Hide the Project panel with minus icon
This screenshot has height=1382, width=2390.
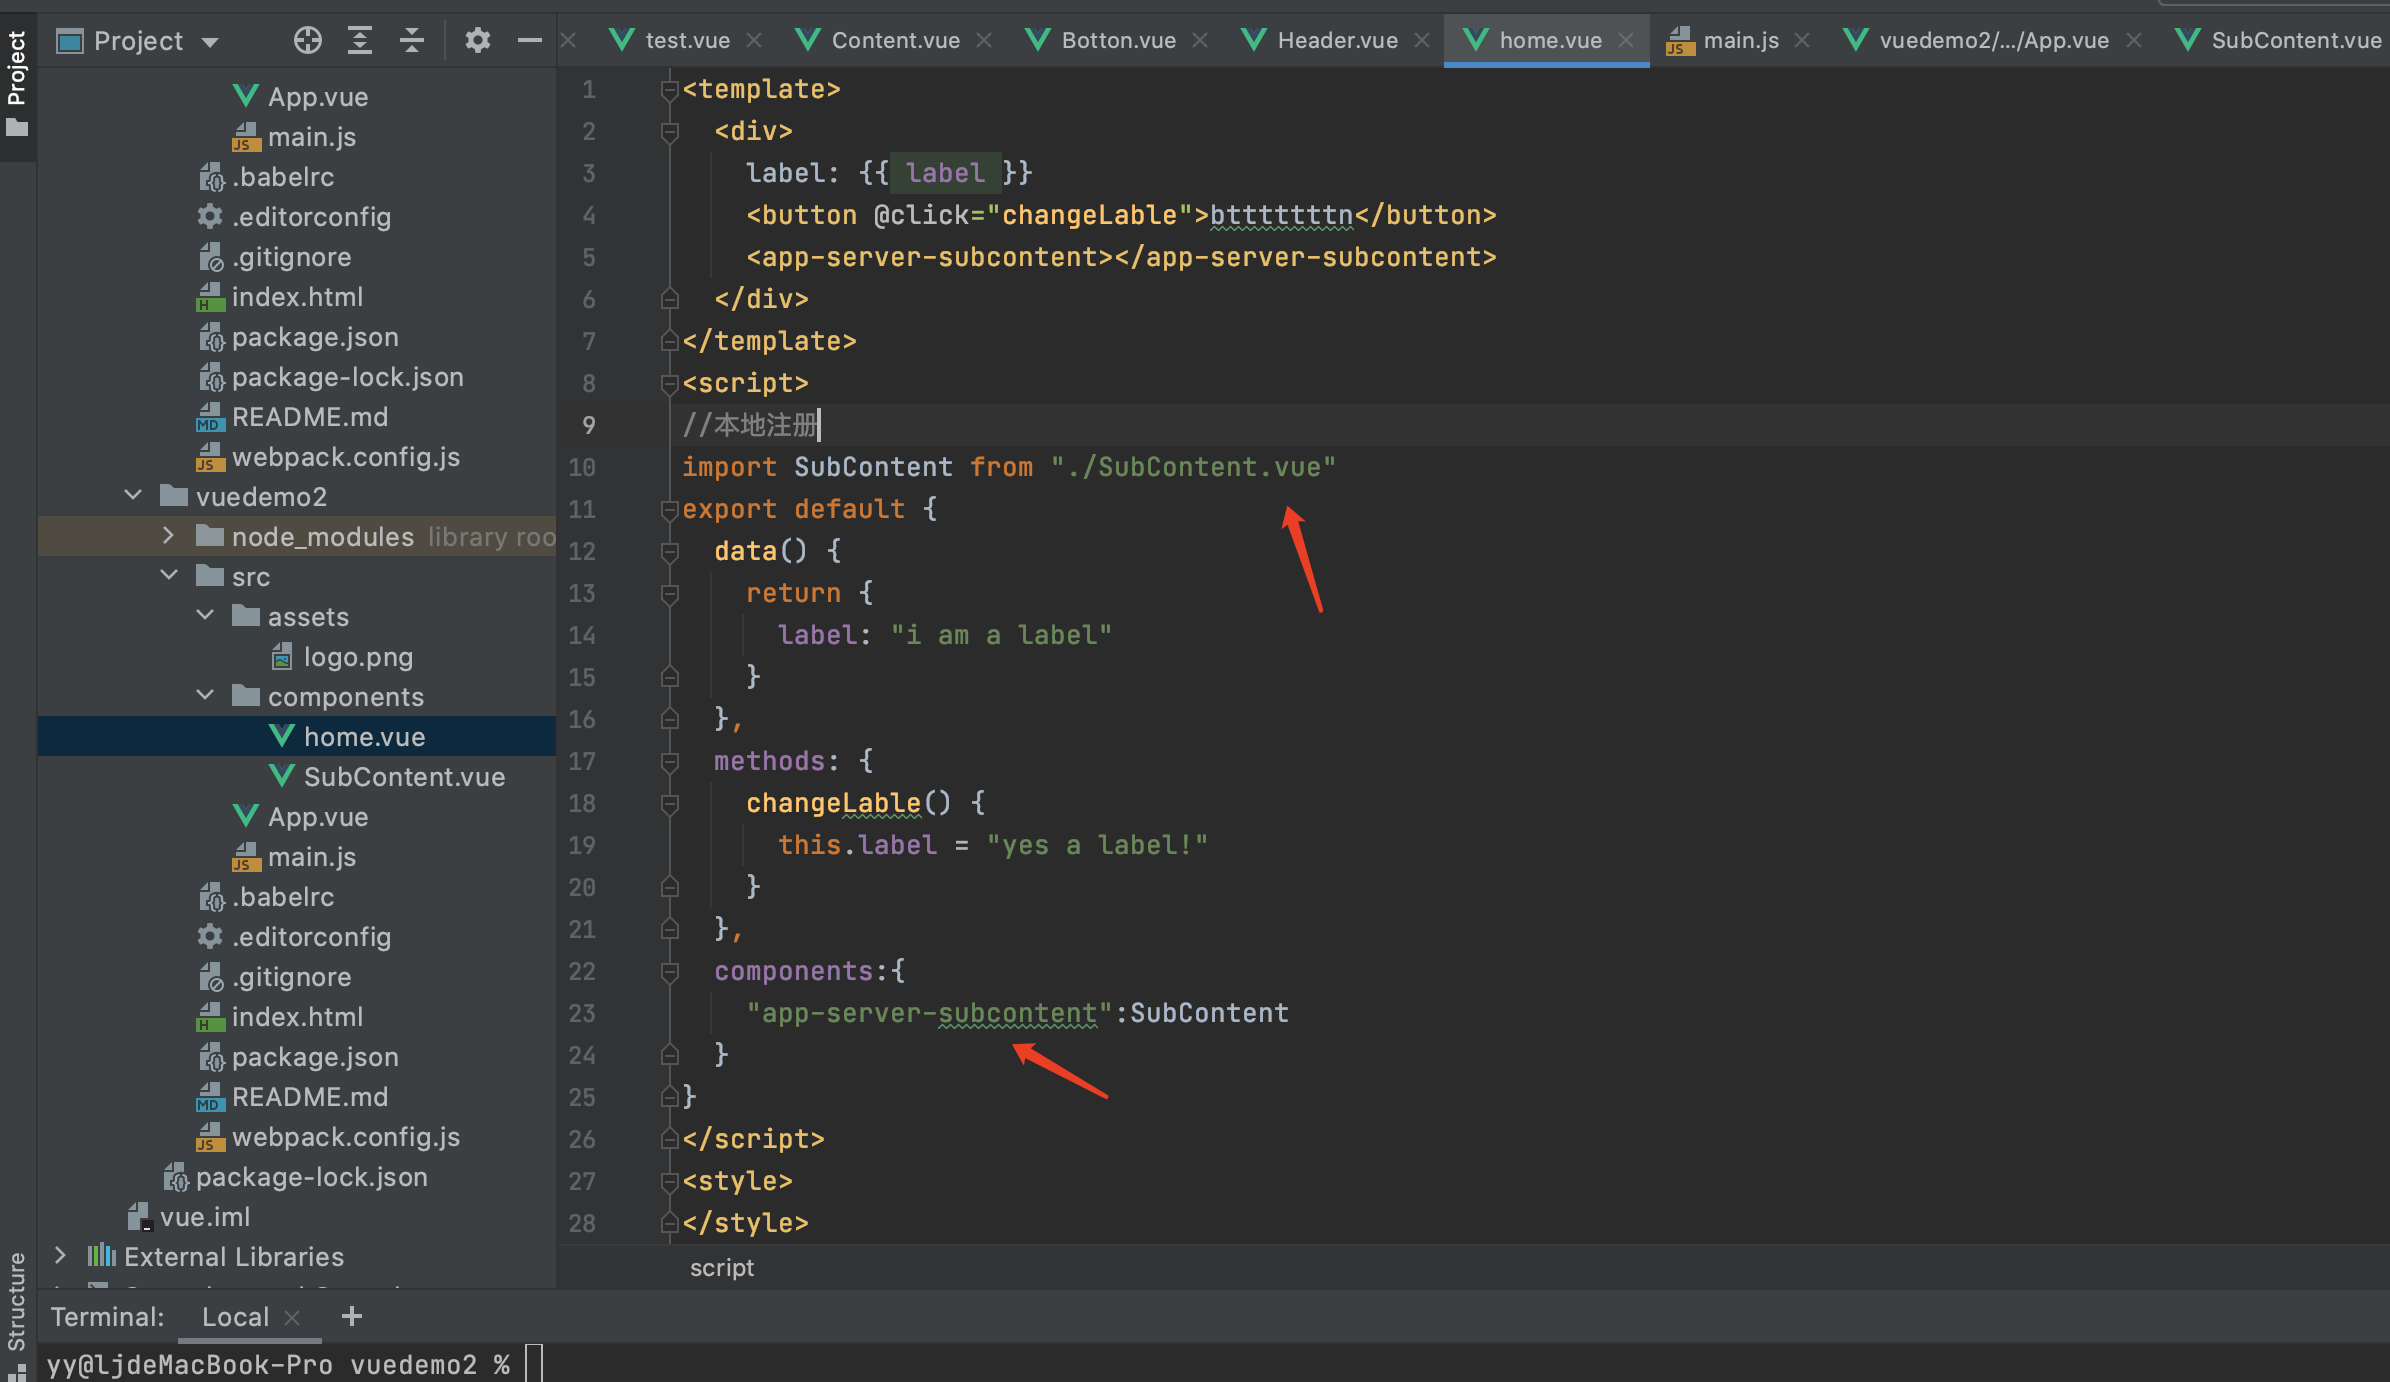pyautogui.click(x=529, y=40)
